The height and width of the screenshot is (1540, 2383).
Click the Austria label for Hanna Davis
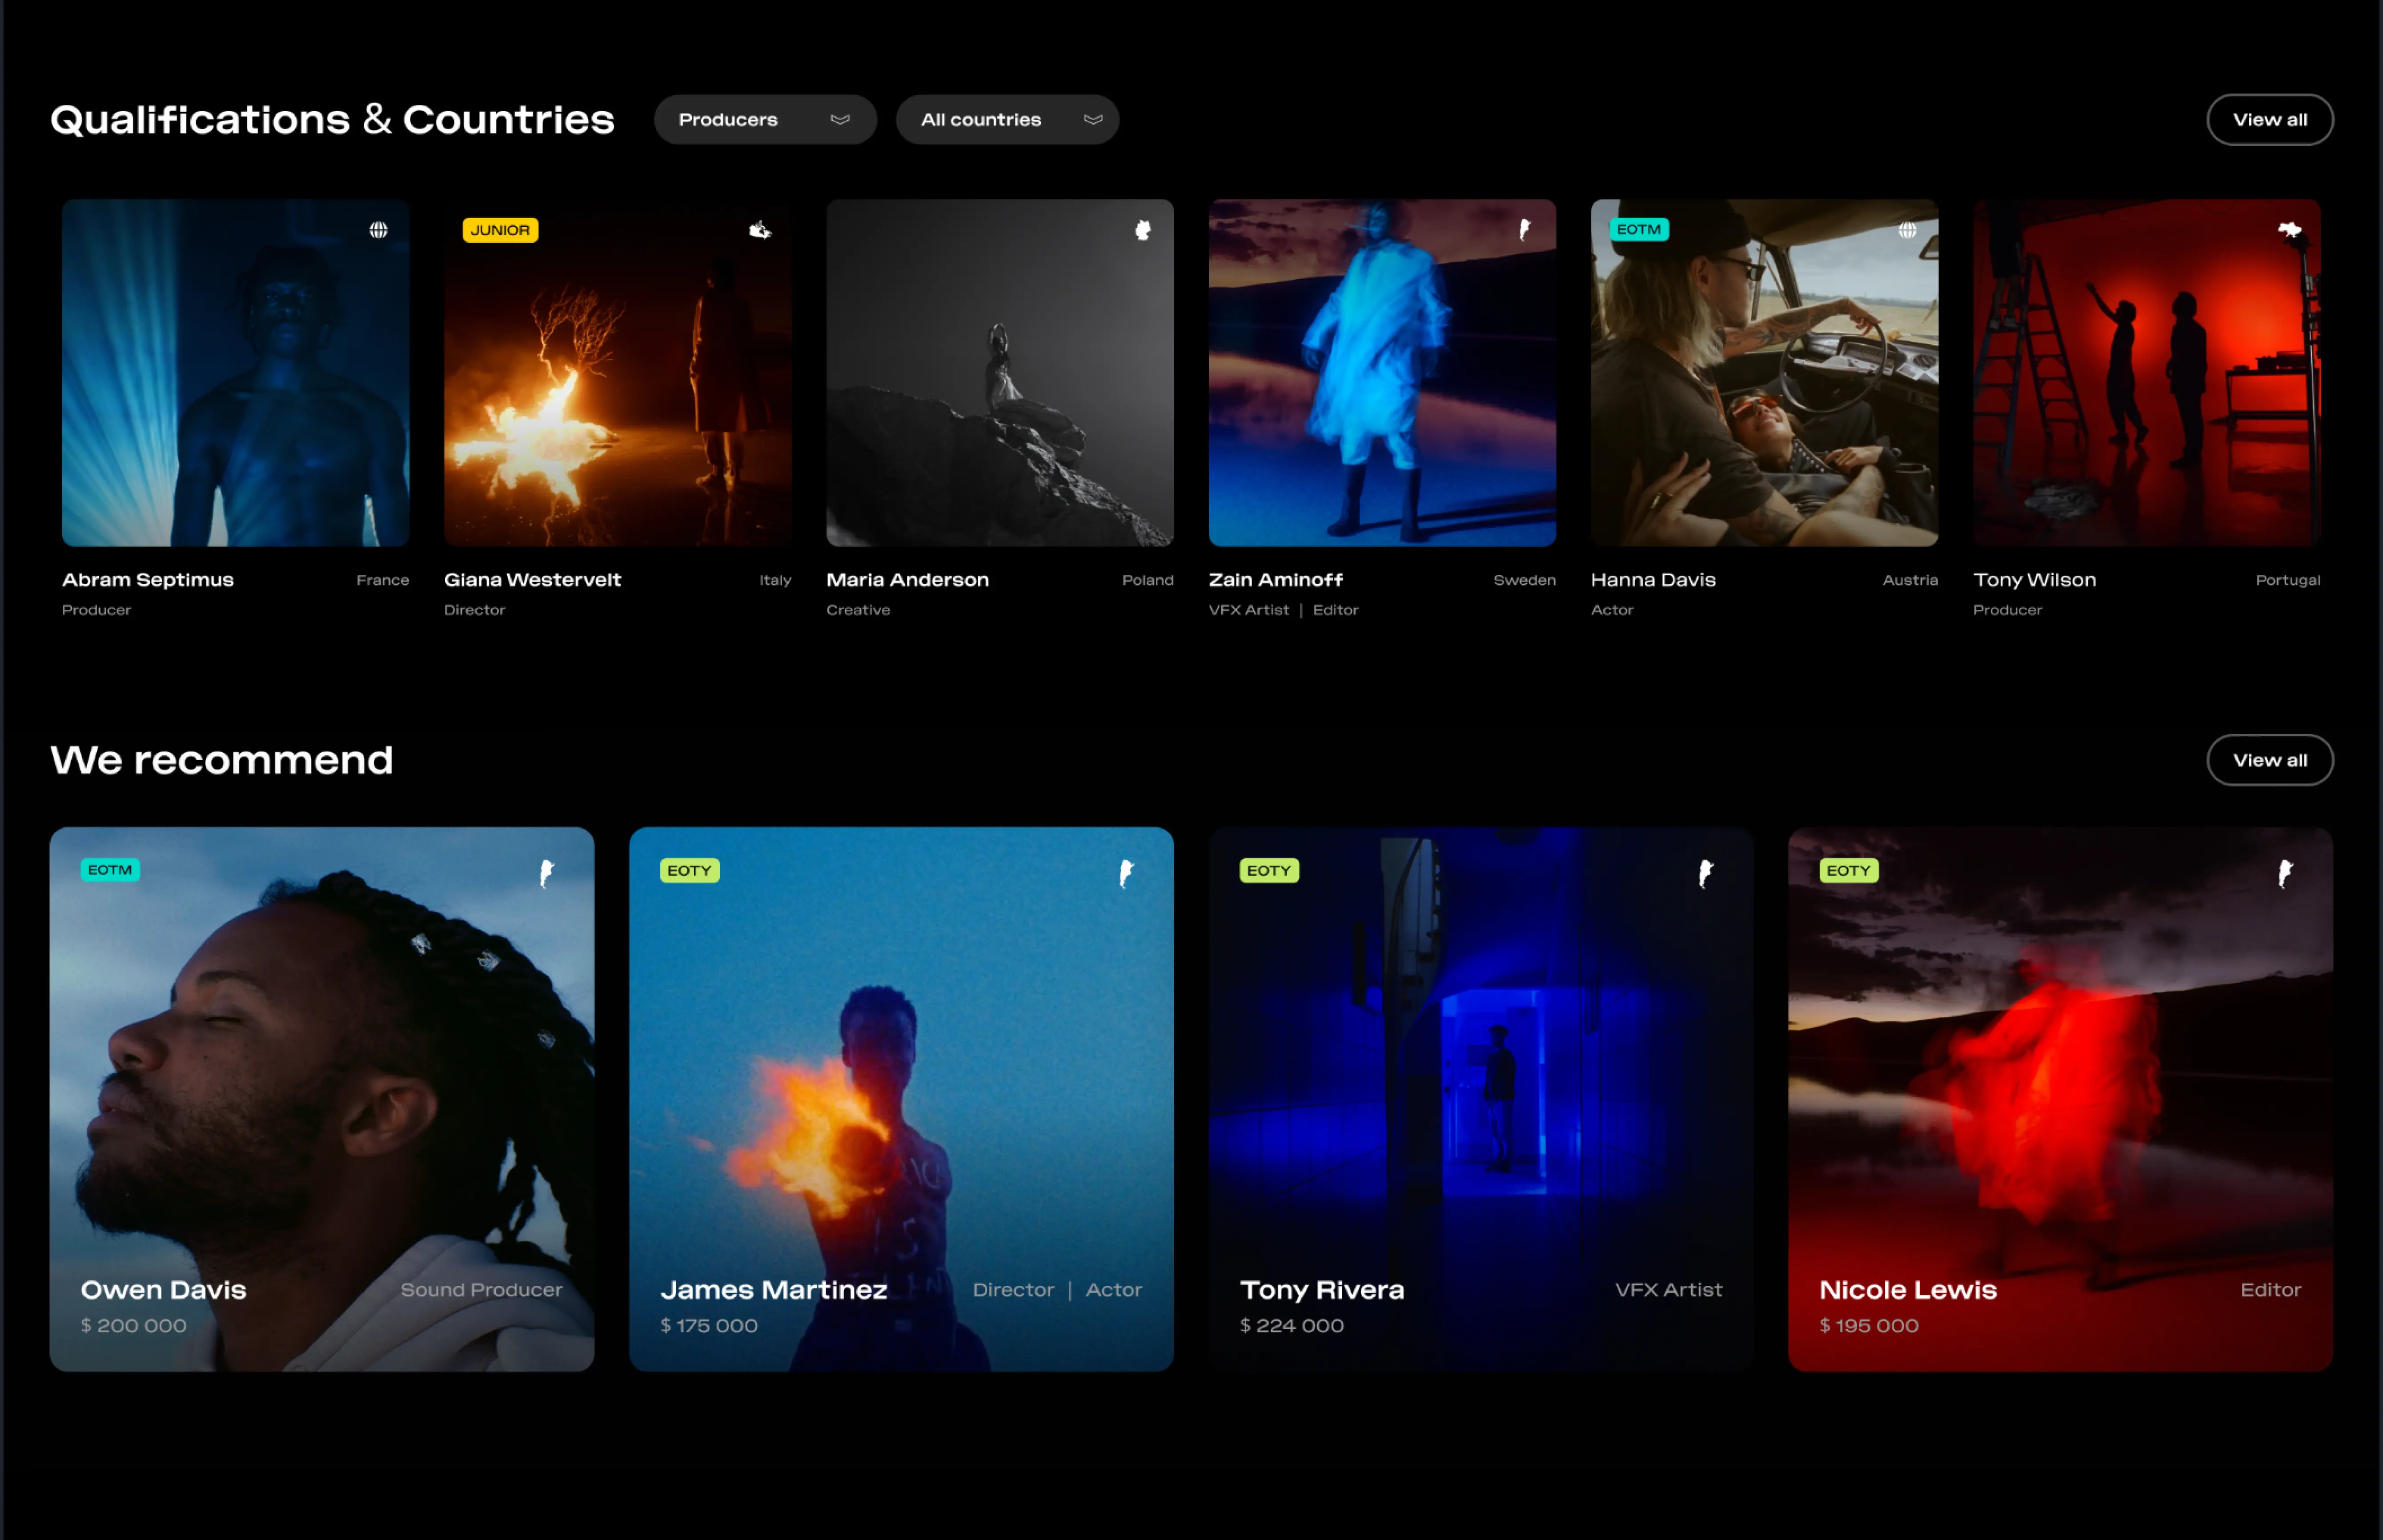point(1910,580)
